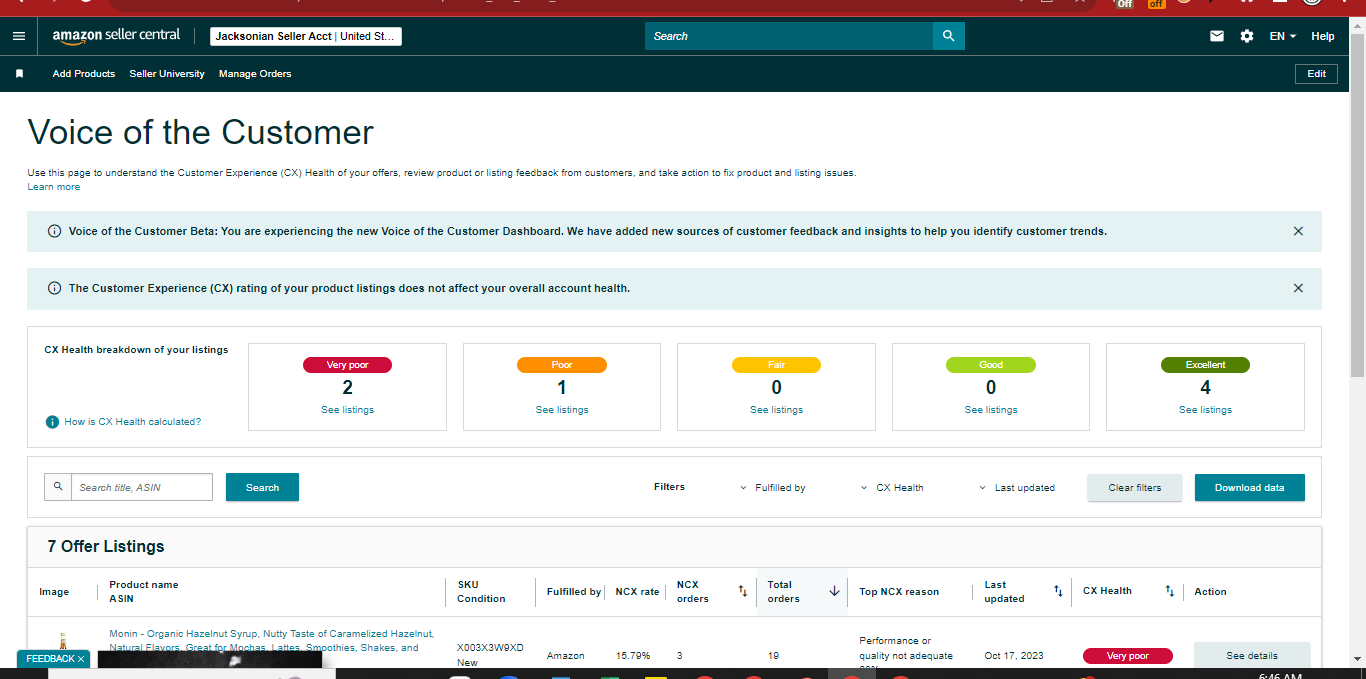
Task: Click the teal Search button
Action: coord(262,487)
